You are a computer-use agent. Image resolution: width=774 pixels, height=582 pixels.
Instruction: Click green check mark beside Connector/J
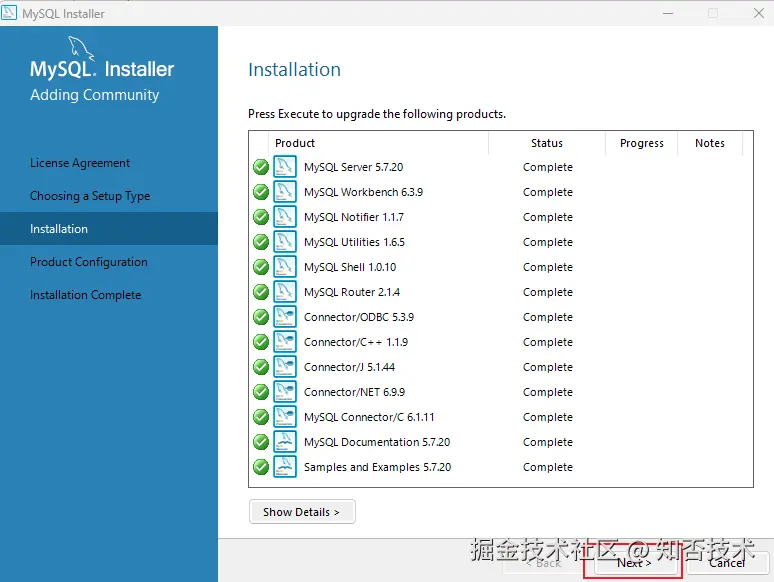[x=261, y=367]
